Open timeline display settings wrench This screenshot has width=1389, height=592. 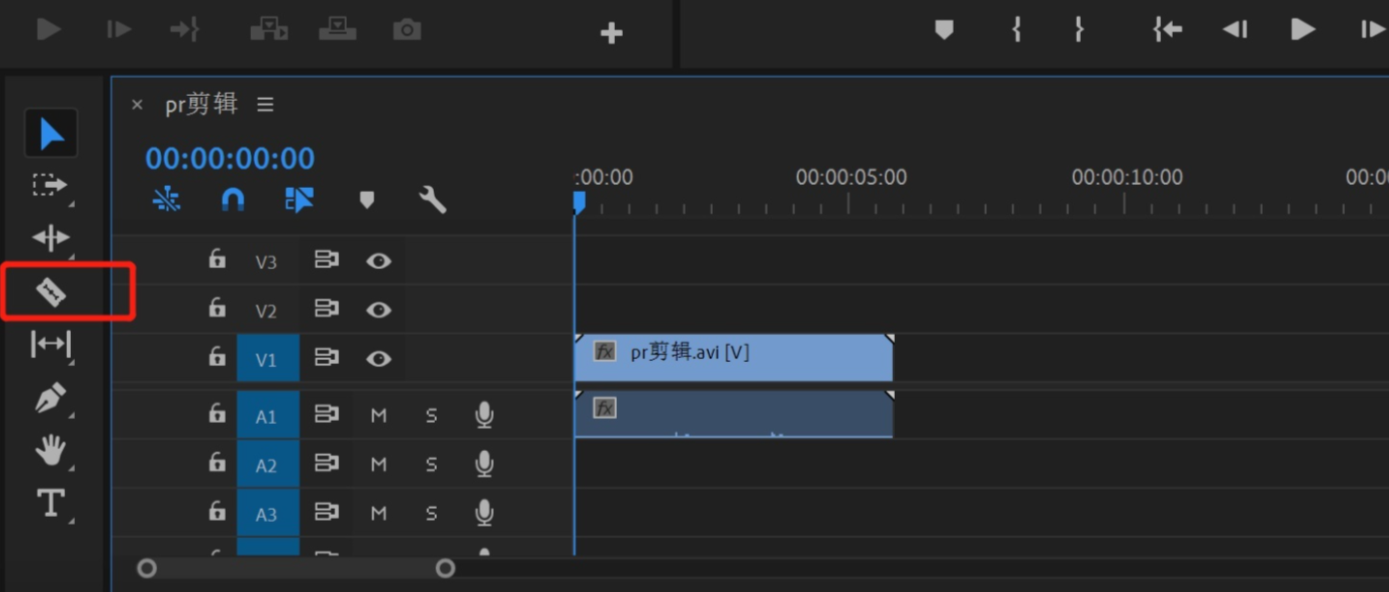click(432, 200)
